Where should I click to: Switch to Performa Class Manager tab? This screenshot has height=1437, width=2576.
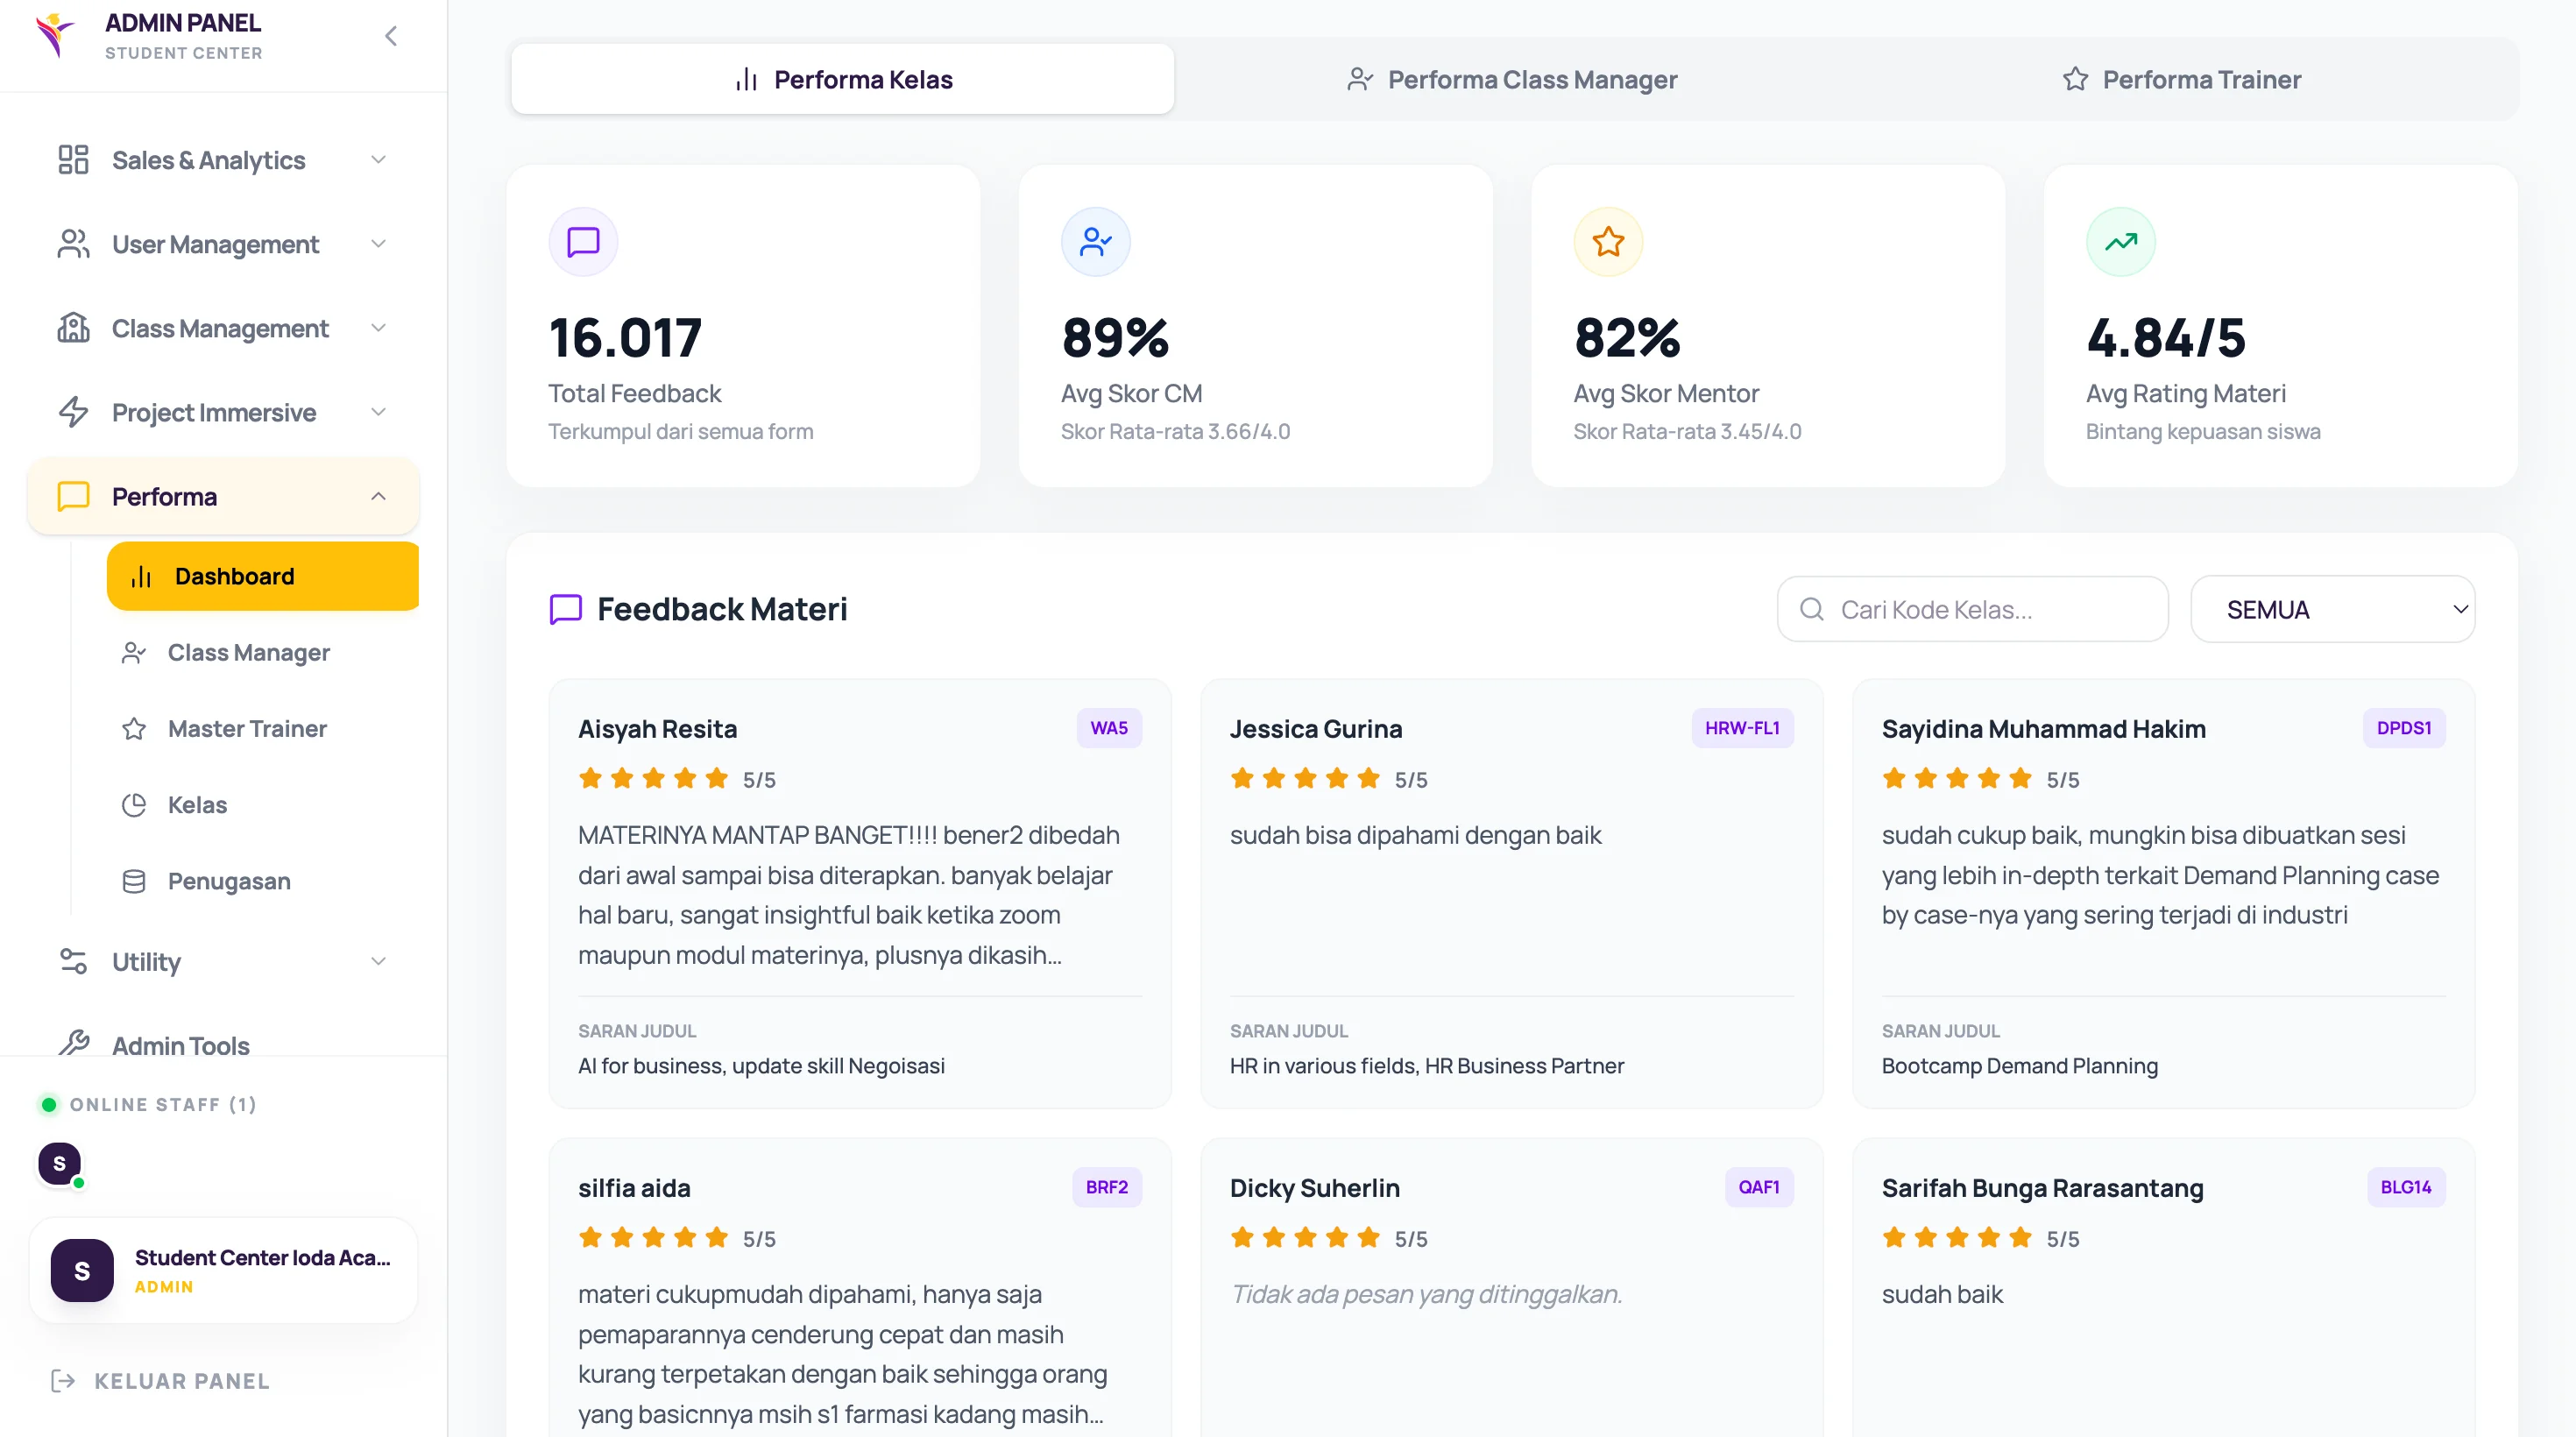(1512, 79)
